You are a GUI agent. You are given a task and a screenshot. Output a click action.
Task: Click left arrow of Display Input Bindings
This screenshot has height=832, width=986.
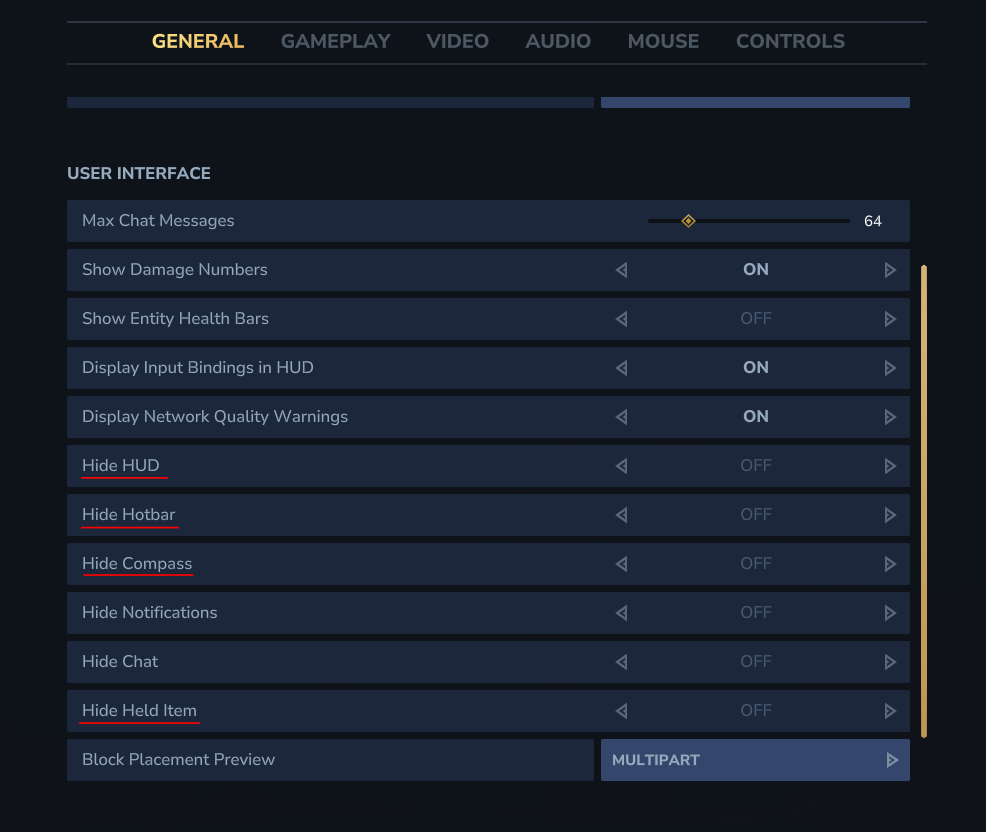[x=621, y=368]
